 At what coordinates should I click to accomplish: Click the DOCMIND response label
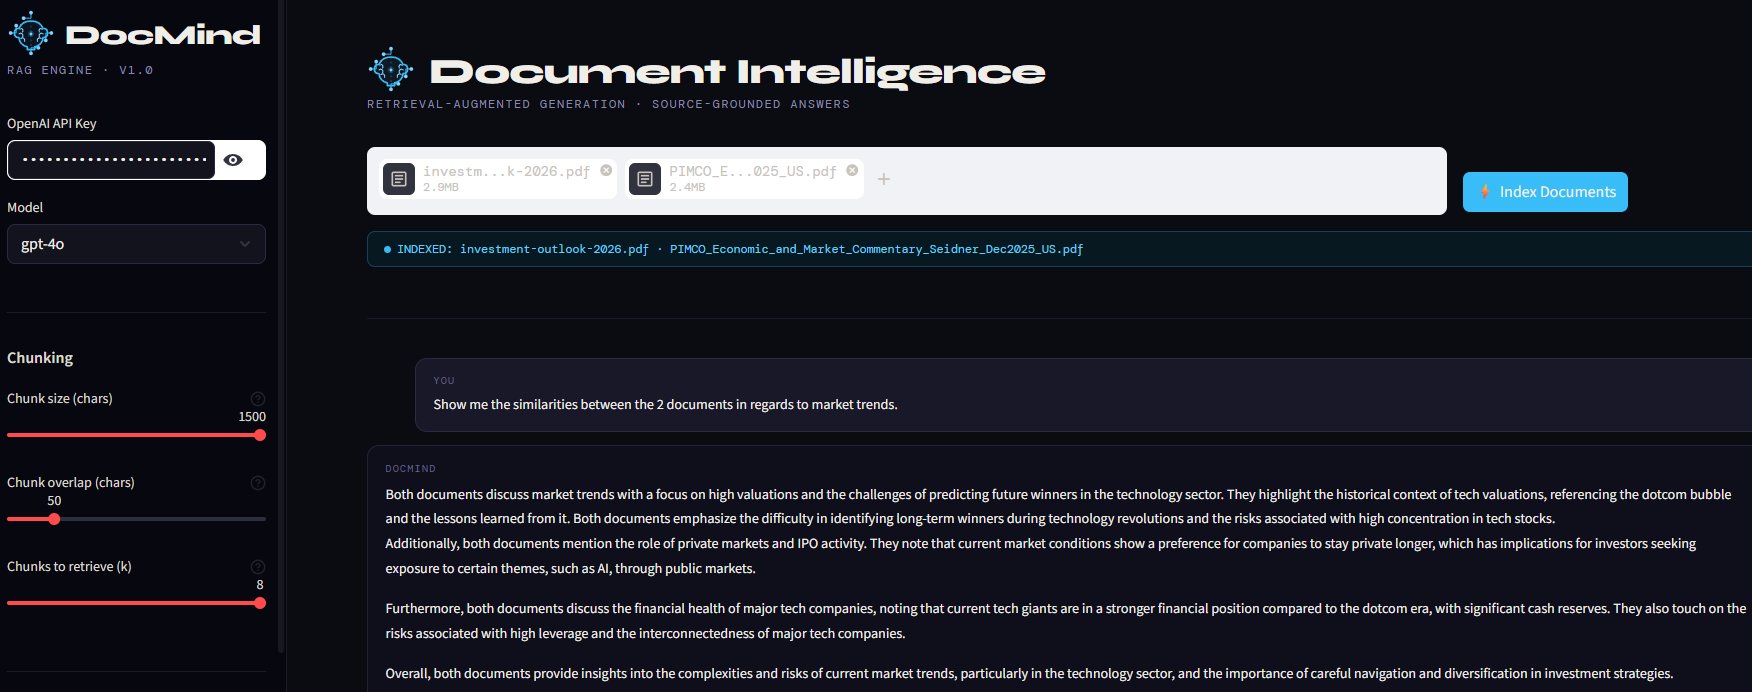[410, 469]
